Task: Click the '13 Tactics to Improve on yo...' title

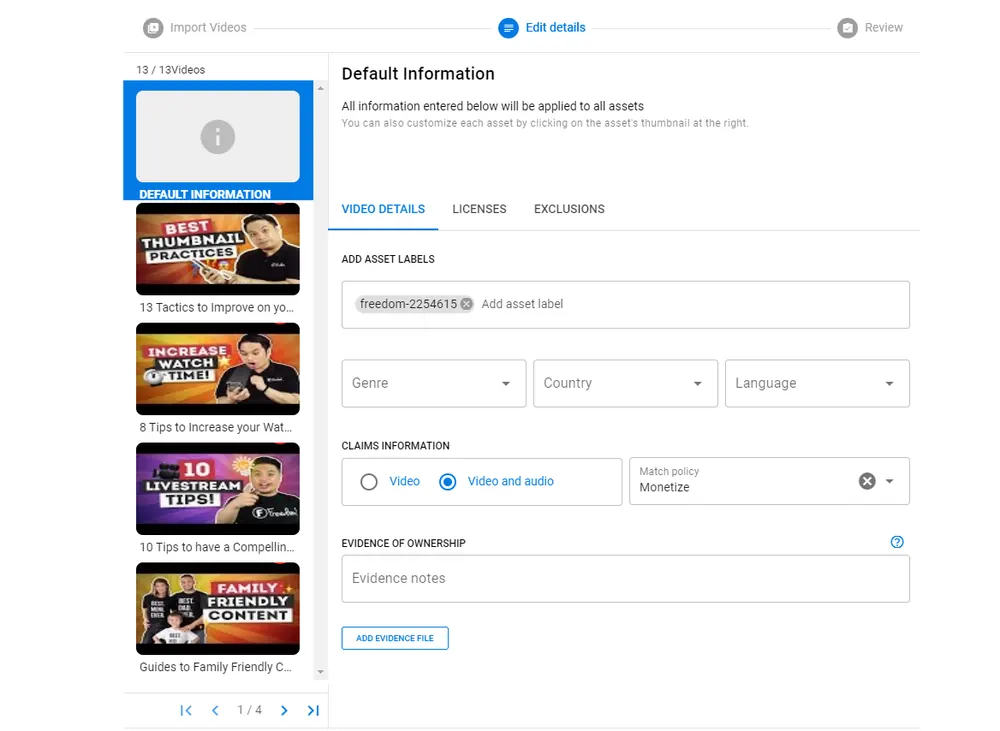Action: [217, 307]
